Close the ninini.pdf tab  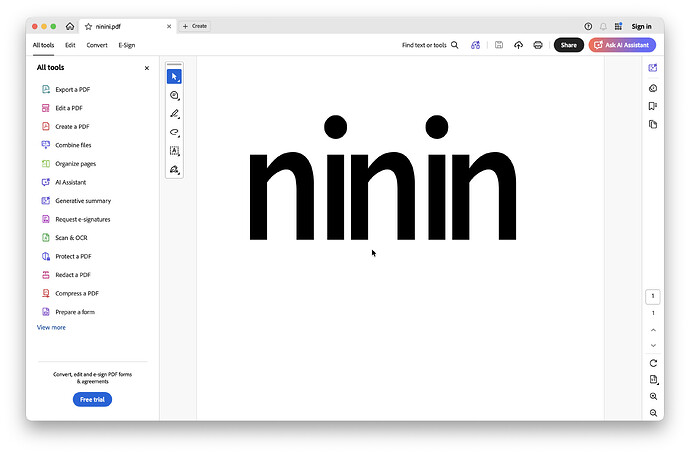point(169,26)
